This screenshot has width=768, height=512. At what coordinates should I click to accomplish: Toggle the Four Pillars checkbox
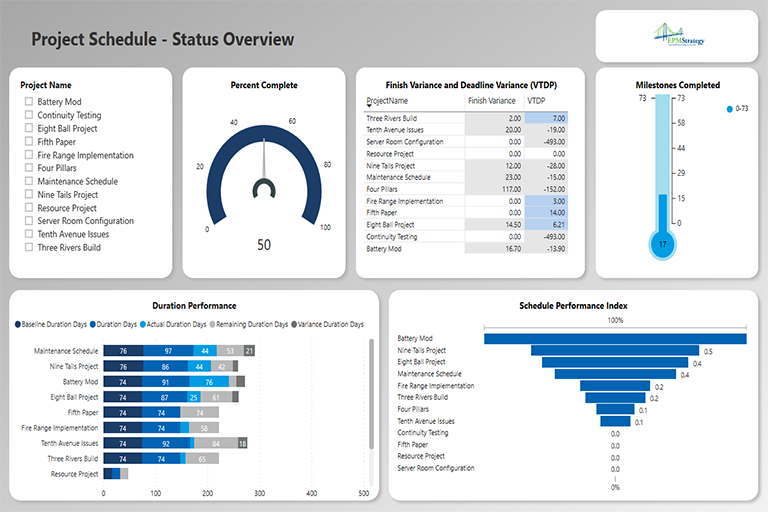[29, 167]
